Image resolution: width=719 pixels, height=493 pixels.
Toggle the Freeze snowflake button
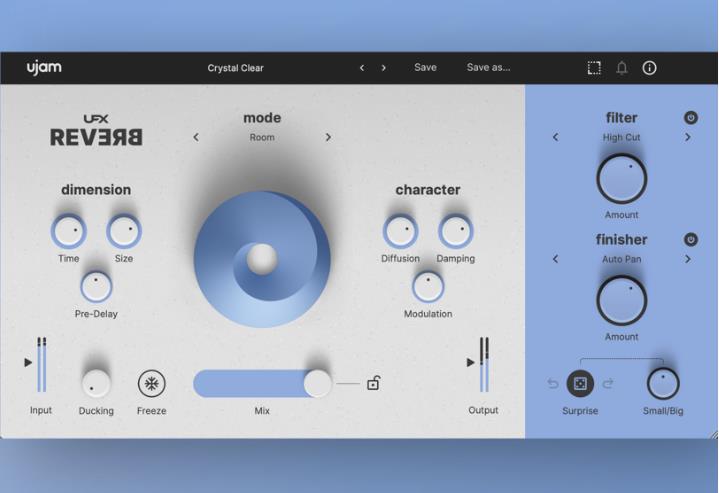pyautogui.click(x=152, y=383)
